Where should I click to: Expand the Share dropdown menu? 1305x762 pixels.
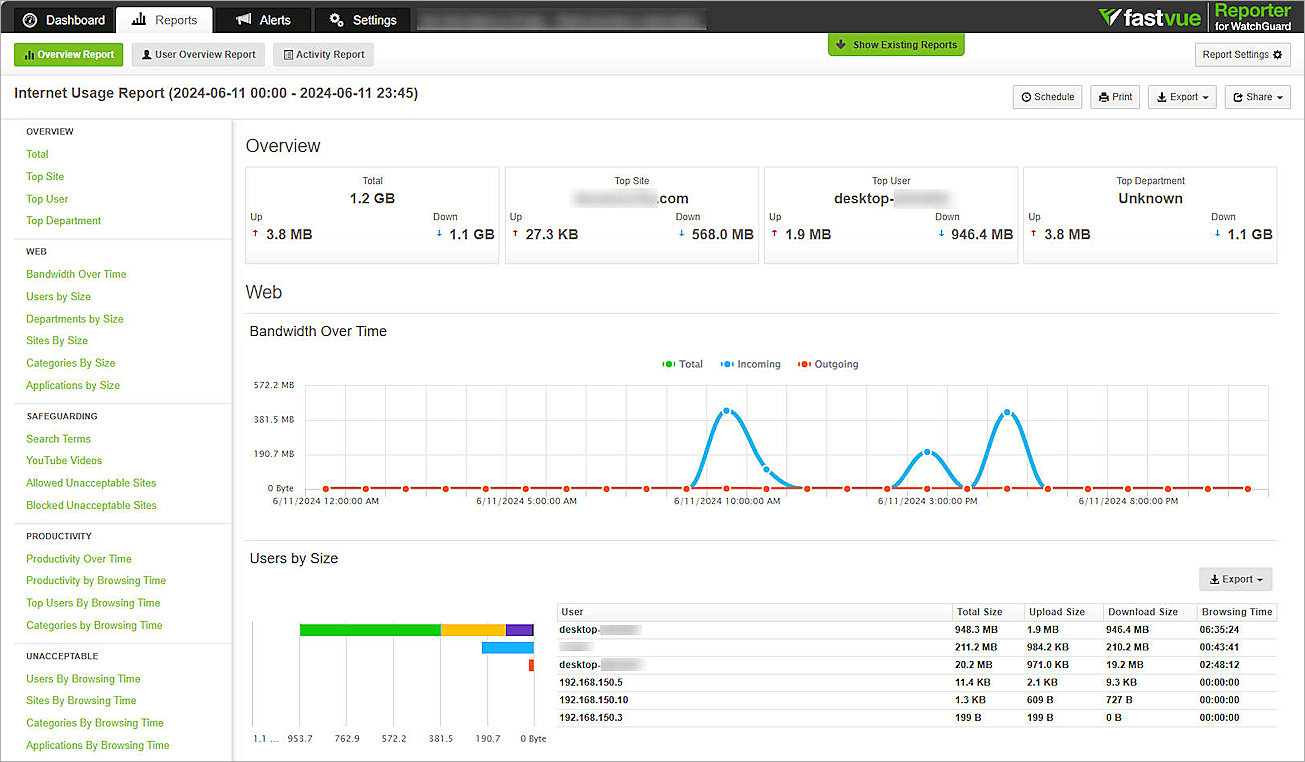pos(1257,97)
